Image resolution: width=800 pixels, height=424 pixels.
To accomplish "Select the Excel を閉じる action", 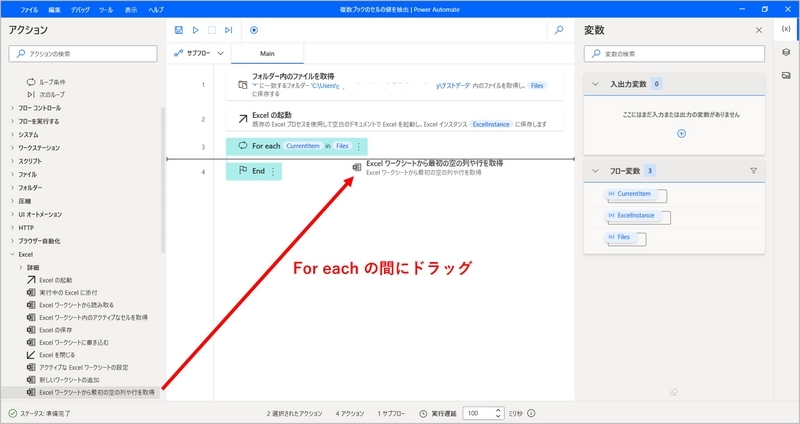I will pyautogui.click(x=51, y=355).
